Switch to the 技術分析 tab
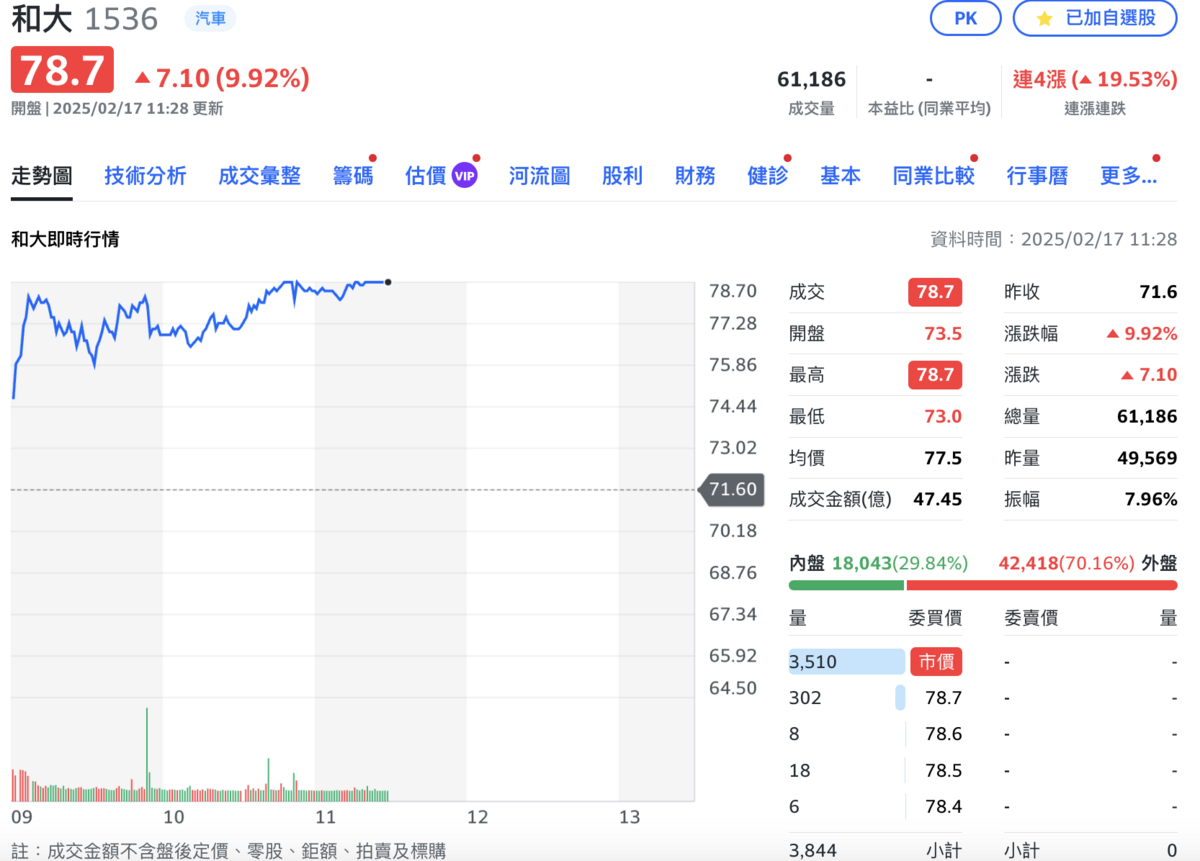This screenshot has height=861, width=1200. point(145,174)
